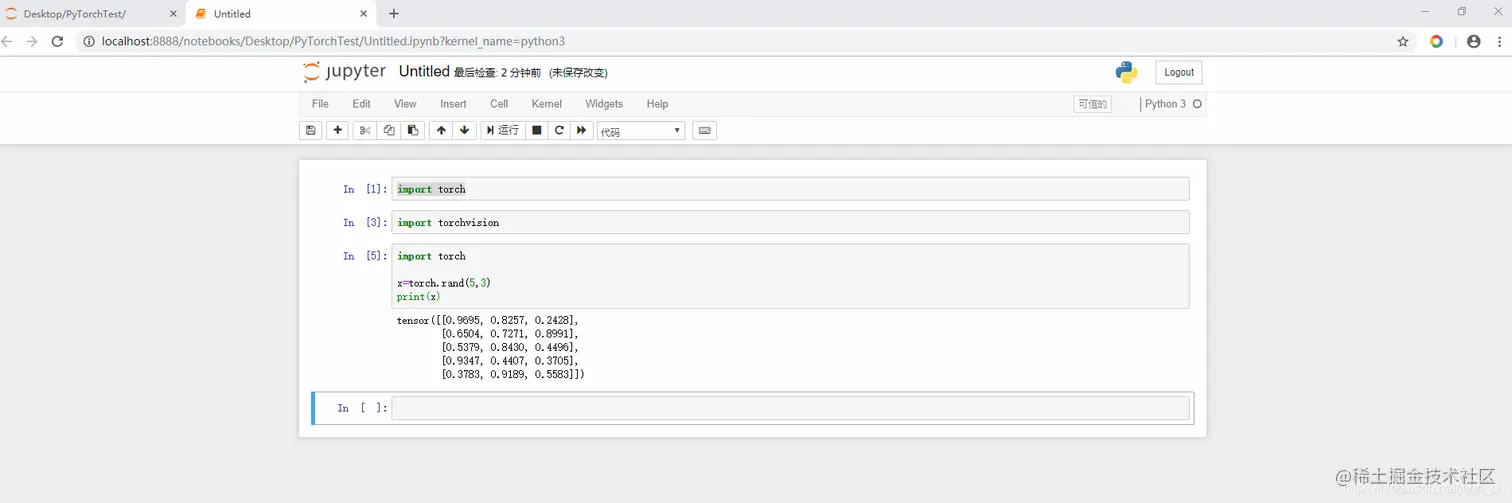The height and width of the screenshot is (503, 1512).
Task: Open the View menu
Action: tap(405, 104)
